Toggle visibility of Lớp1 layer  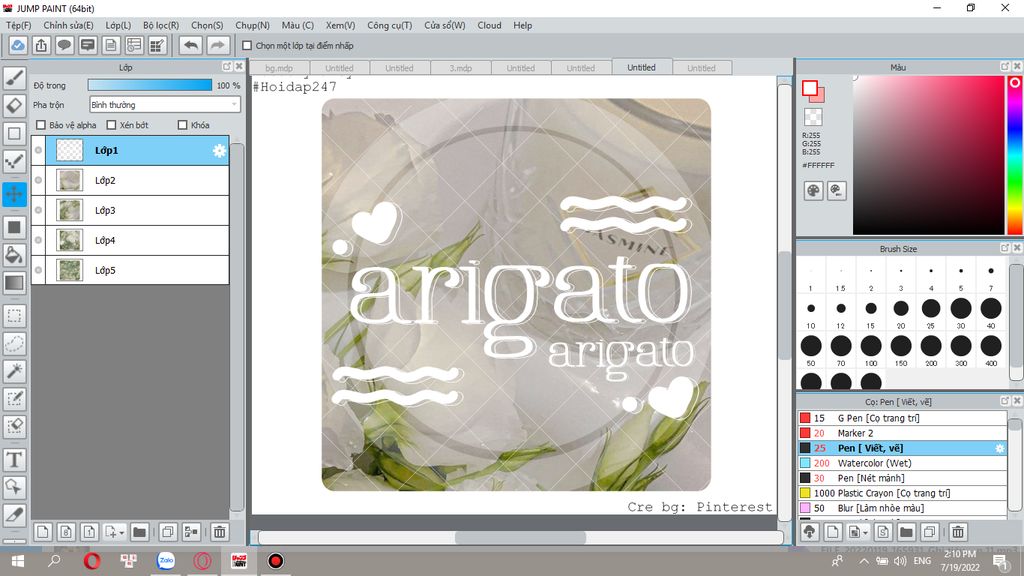39,150
